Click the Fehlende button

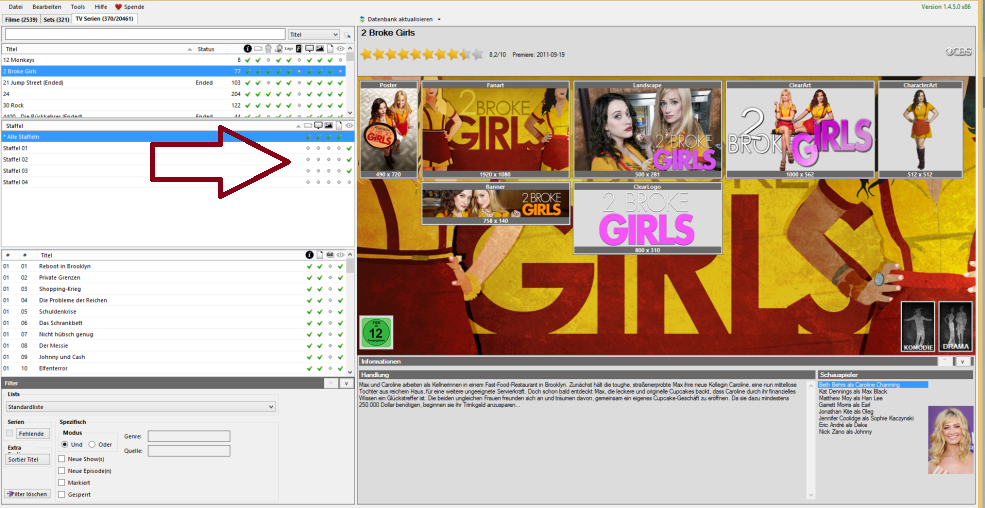tap(33, 433)
